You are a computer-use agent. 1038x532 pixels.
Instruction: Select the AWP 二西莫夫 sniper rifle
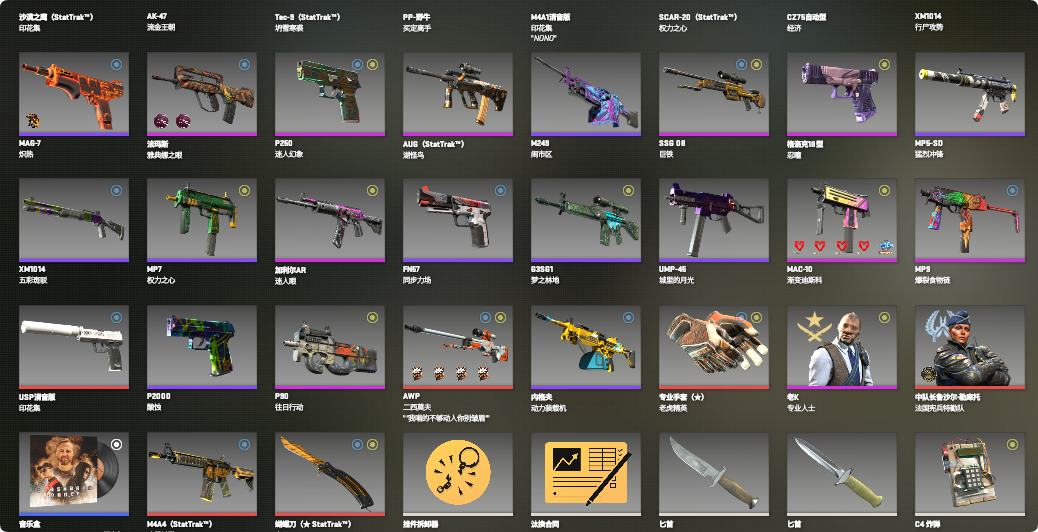(457, 347)
